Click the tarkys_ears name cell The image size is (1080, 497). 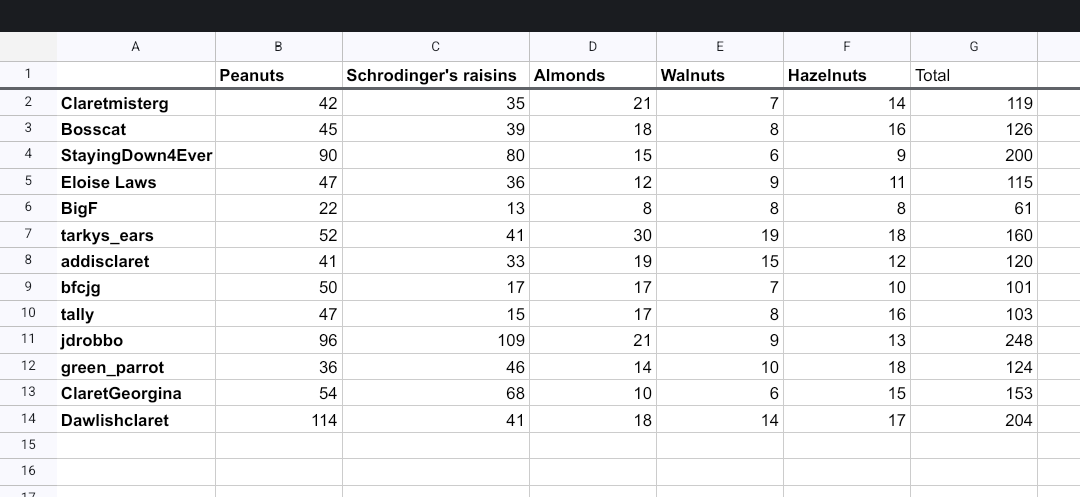(x=136, y=235)
